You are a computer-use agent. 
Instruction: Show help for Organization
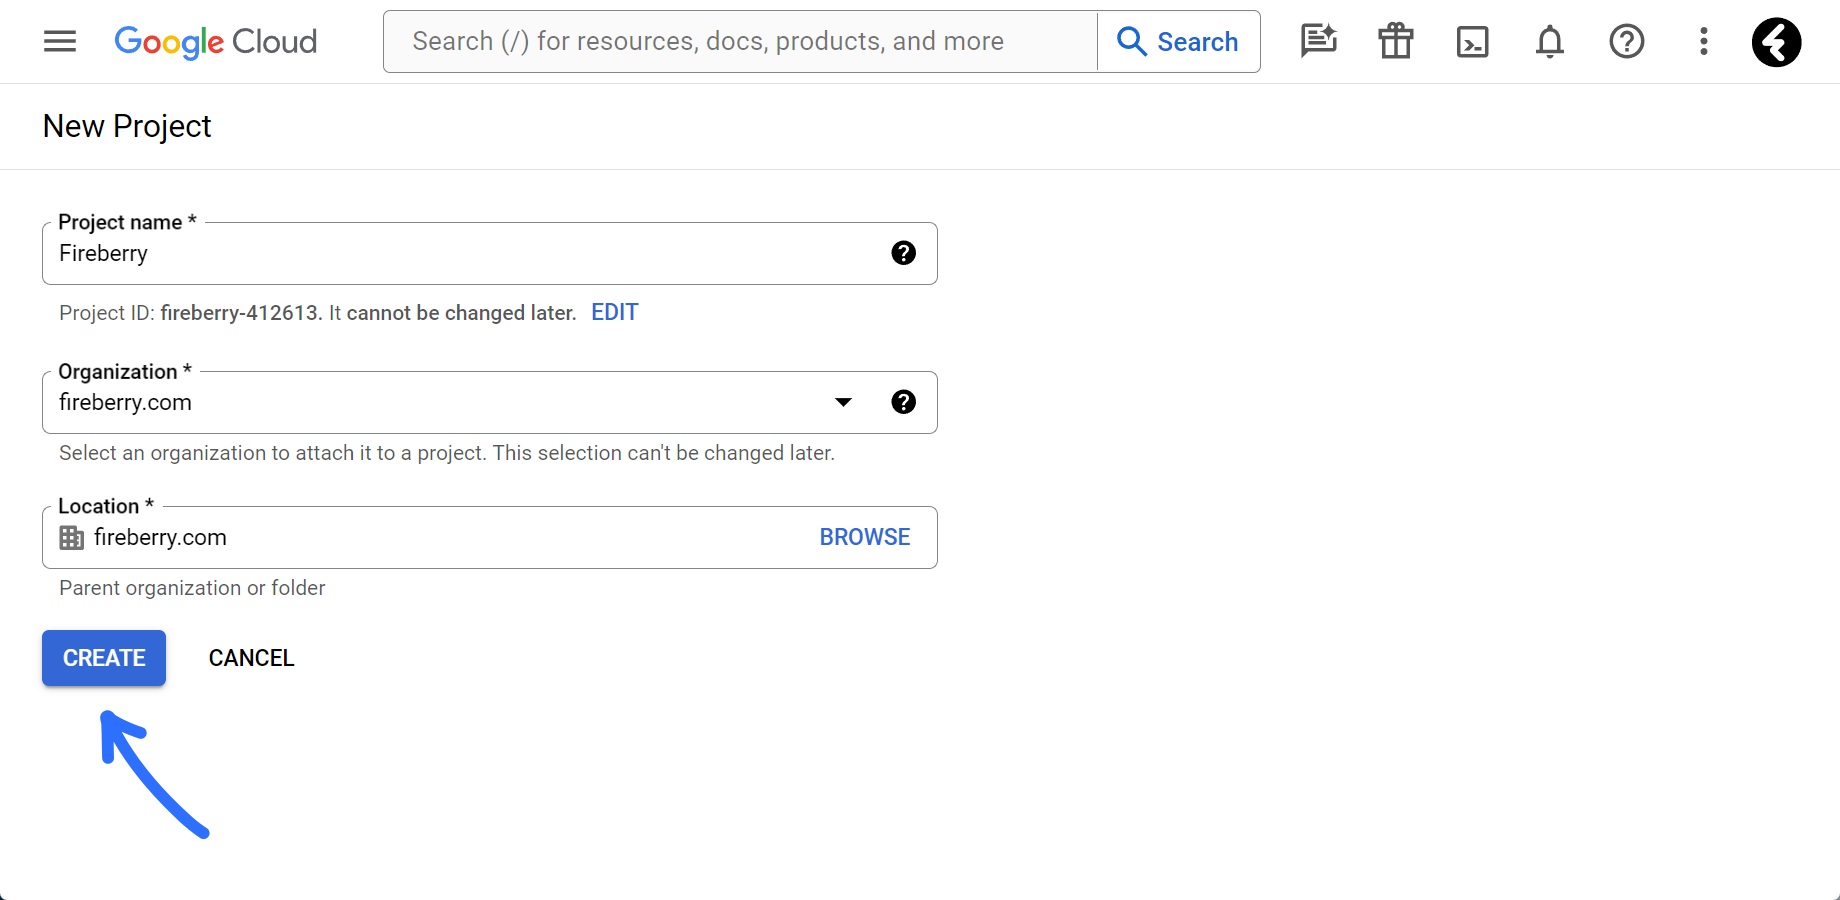(x=904, y=402)
